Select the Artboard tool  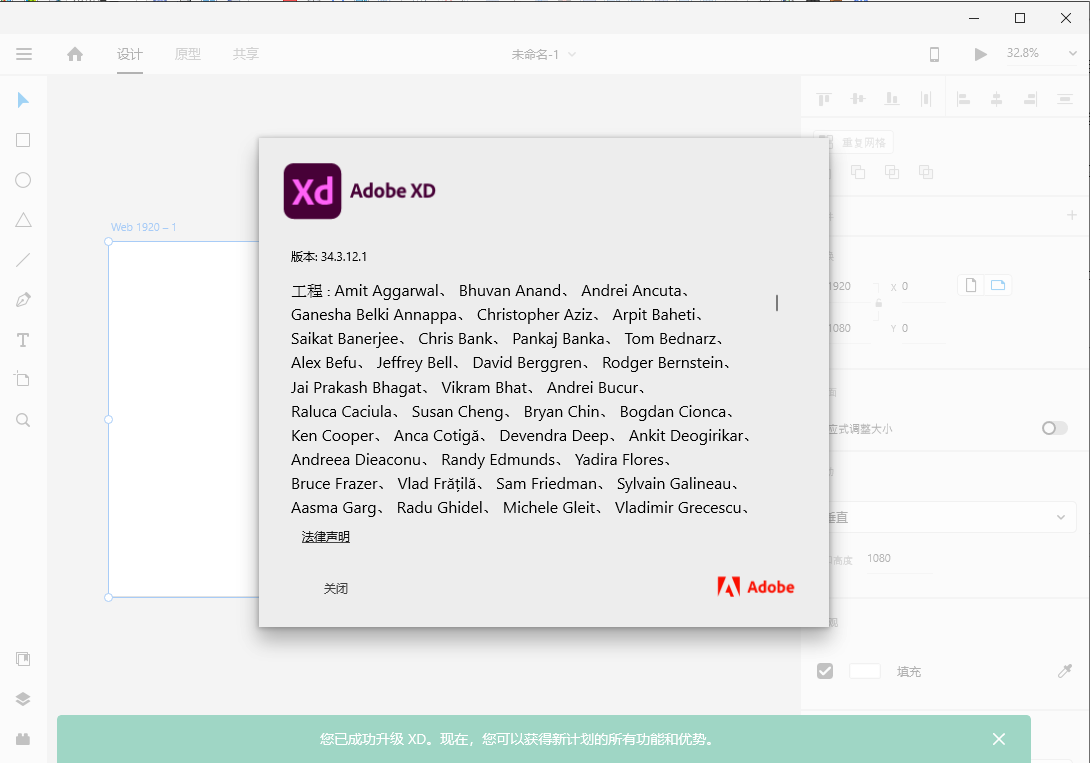(x=22, y=379)
